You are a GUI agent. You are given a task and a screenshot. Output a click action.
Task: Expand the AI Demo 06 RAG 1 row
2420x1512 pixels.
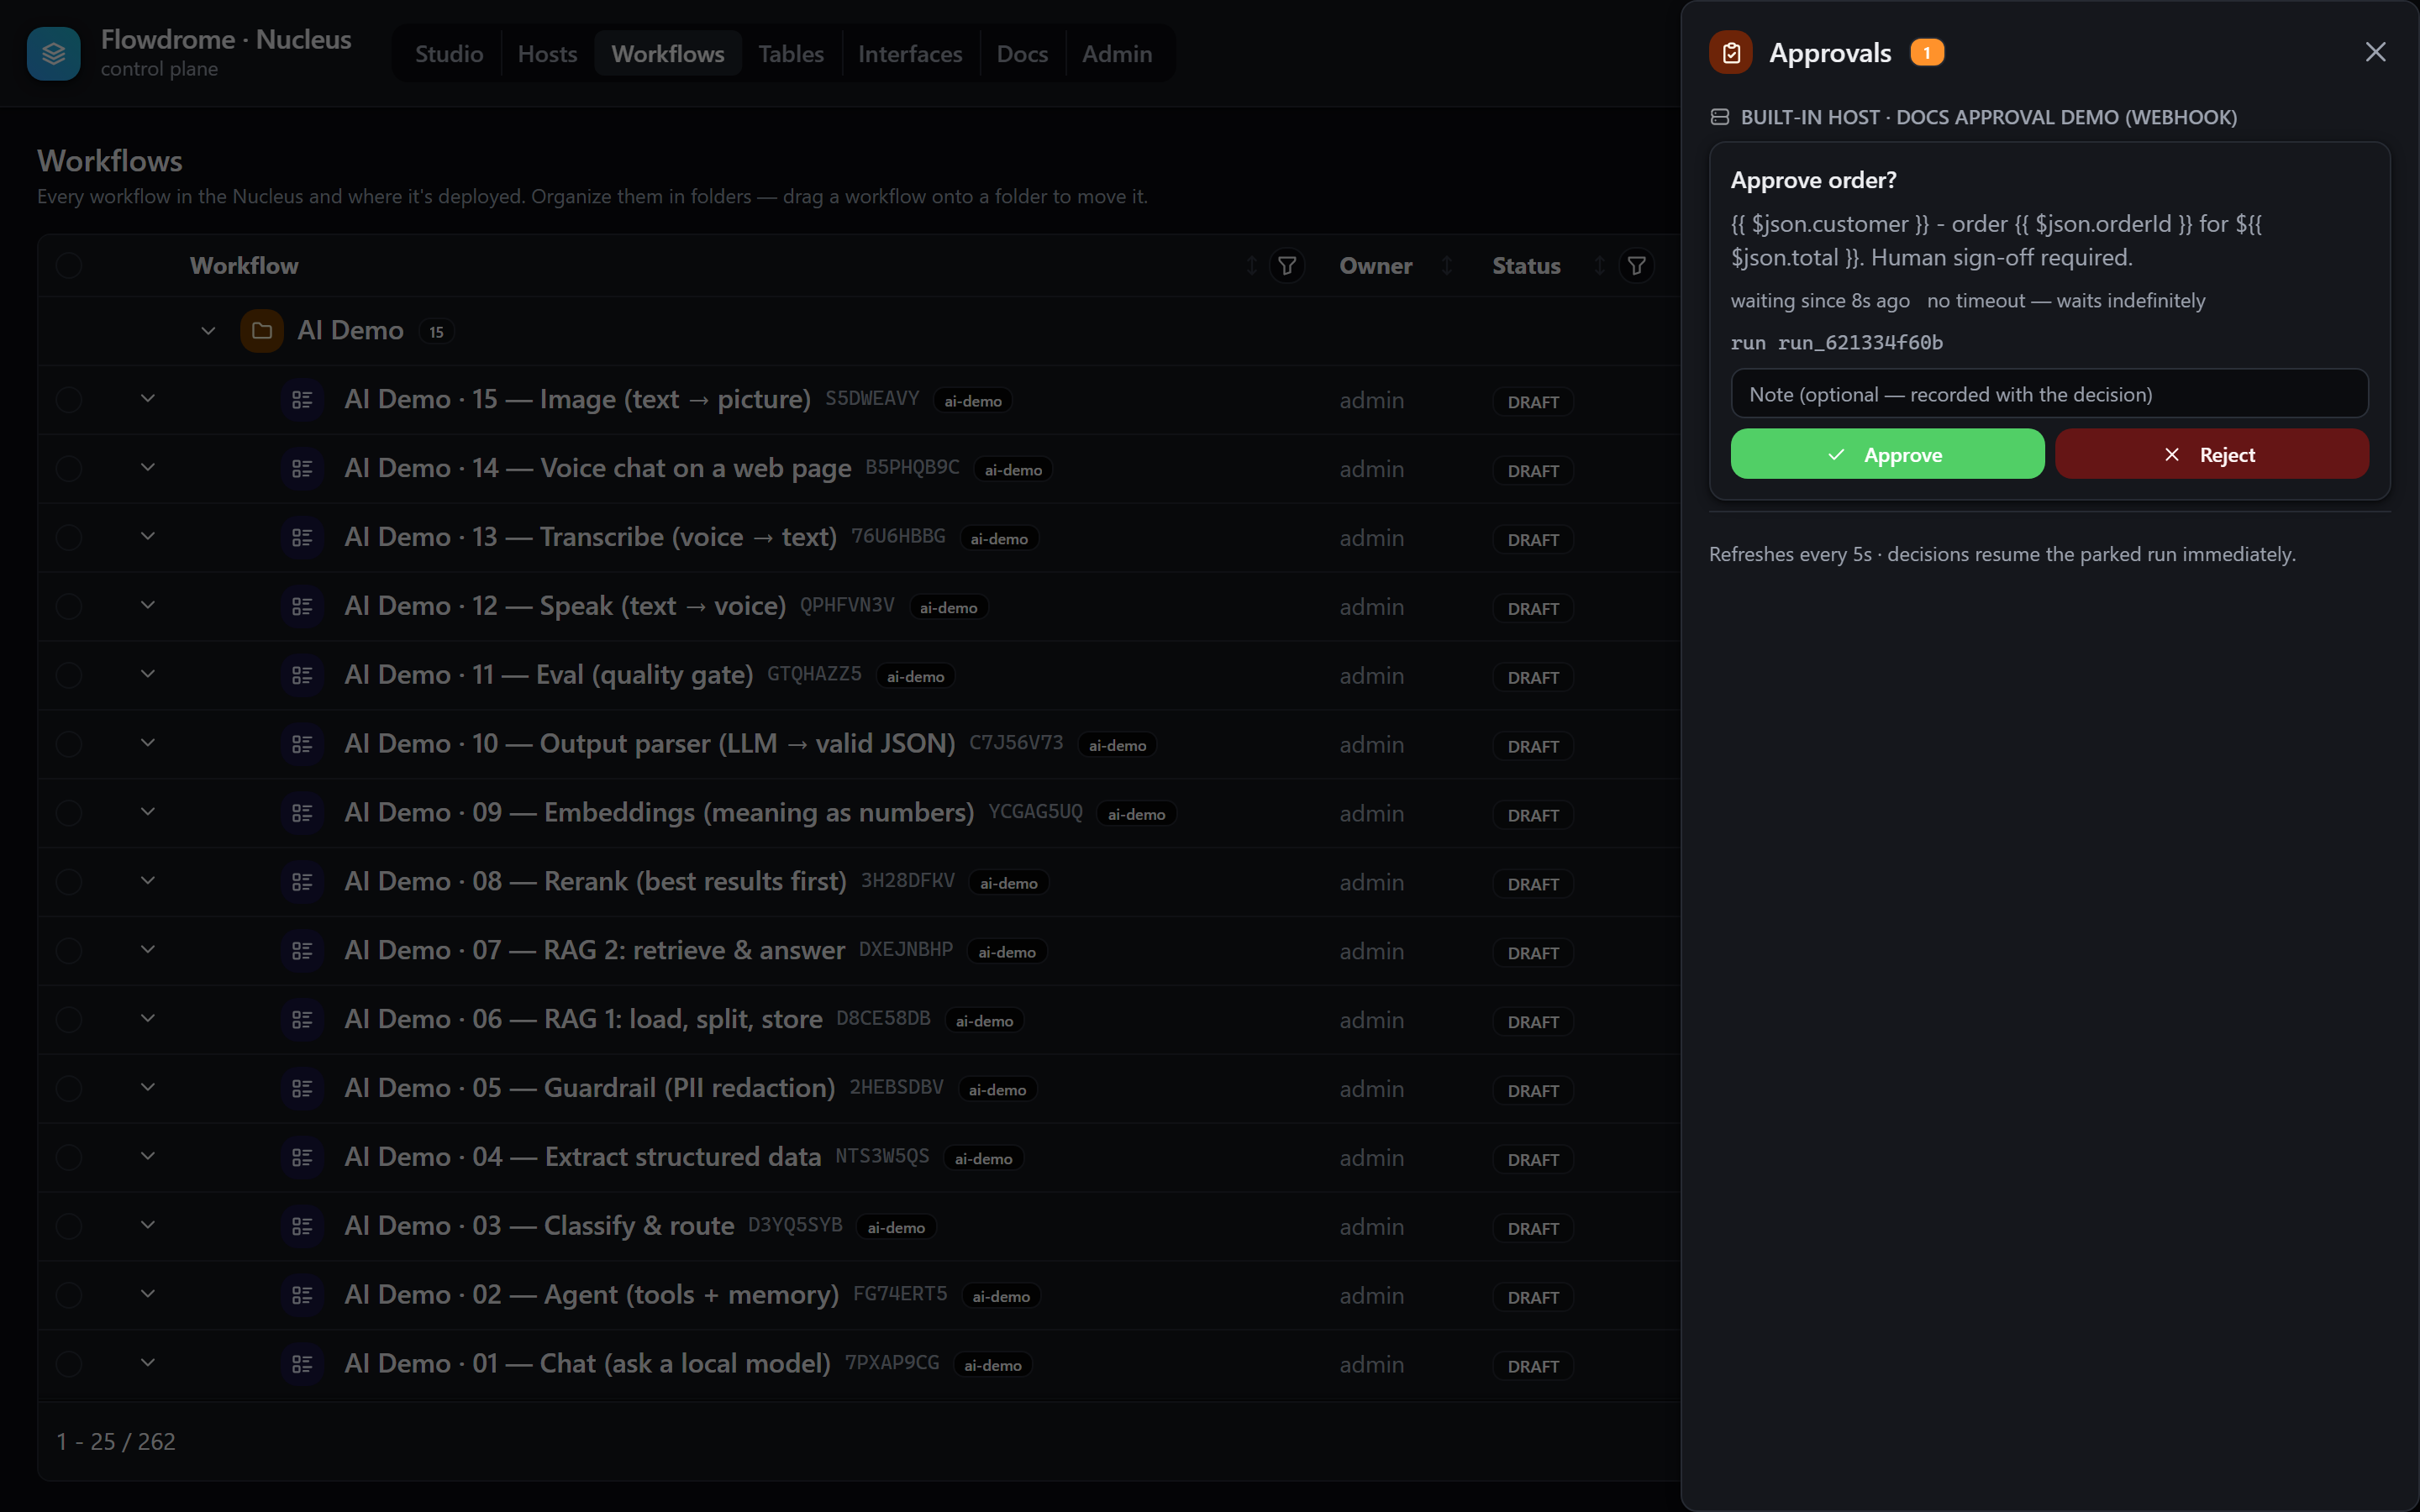pos(148,1019)
